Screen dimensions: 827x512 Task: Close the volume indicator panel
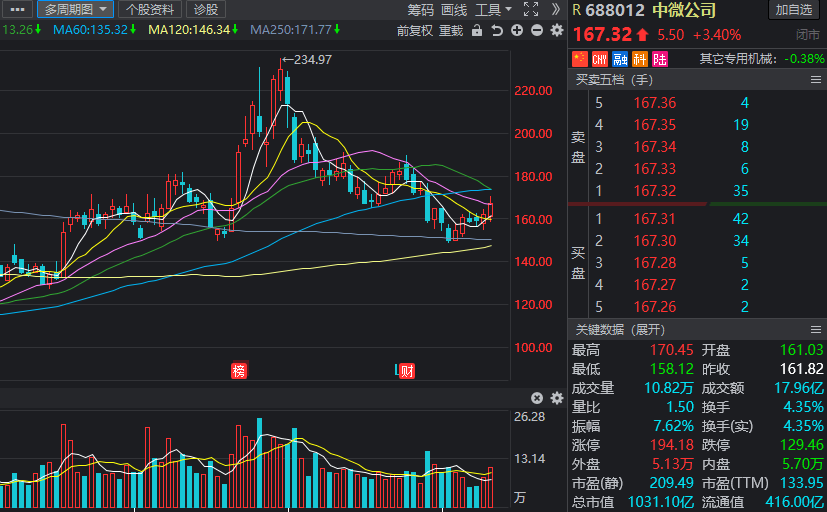537,398
